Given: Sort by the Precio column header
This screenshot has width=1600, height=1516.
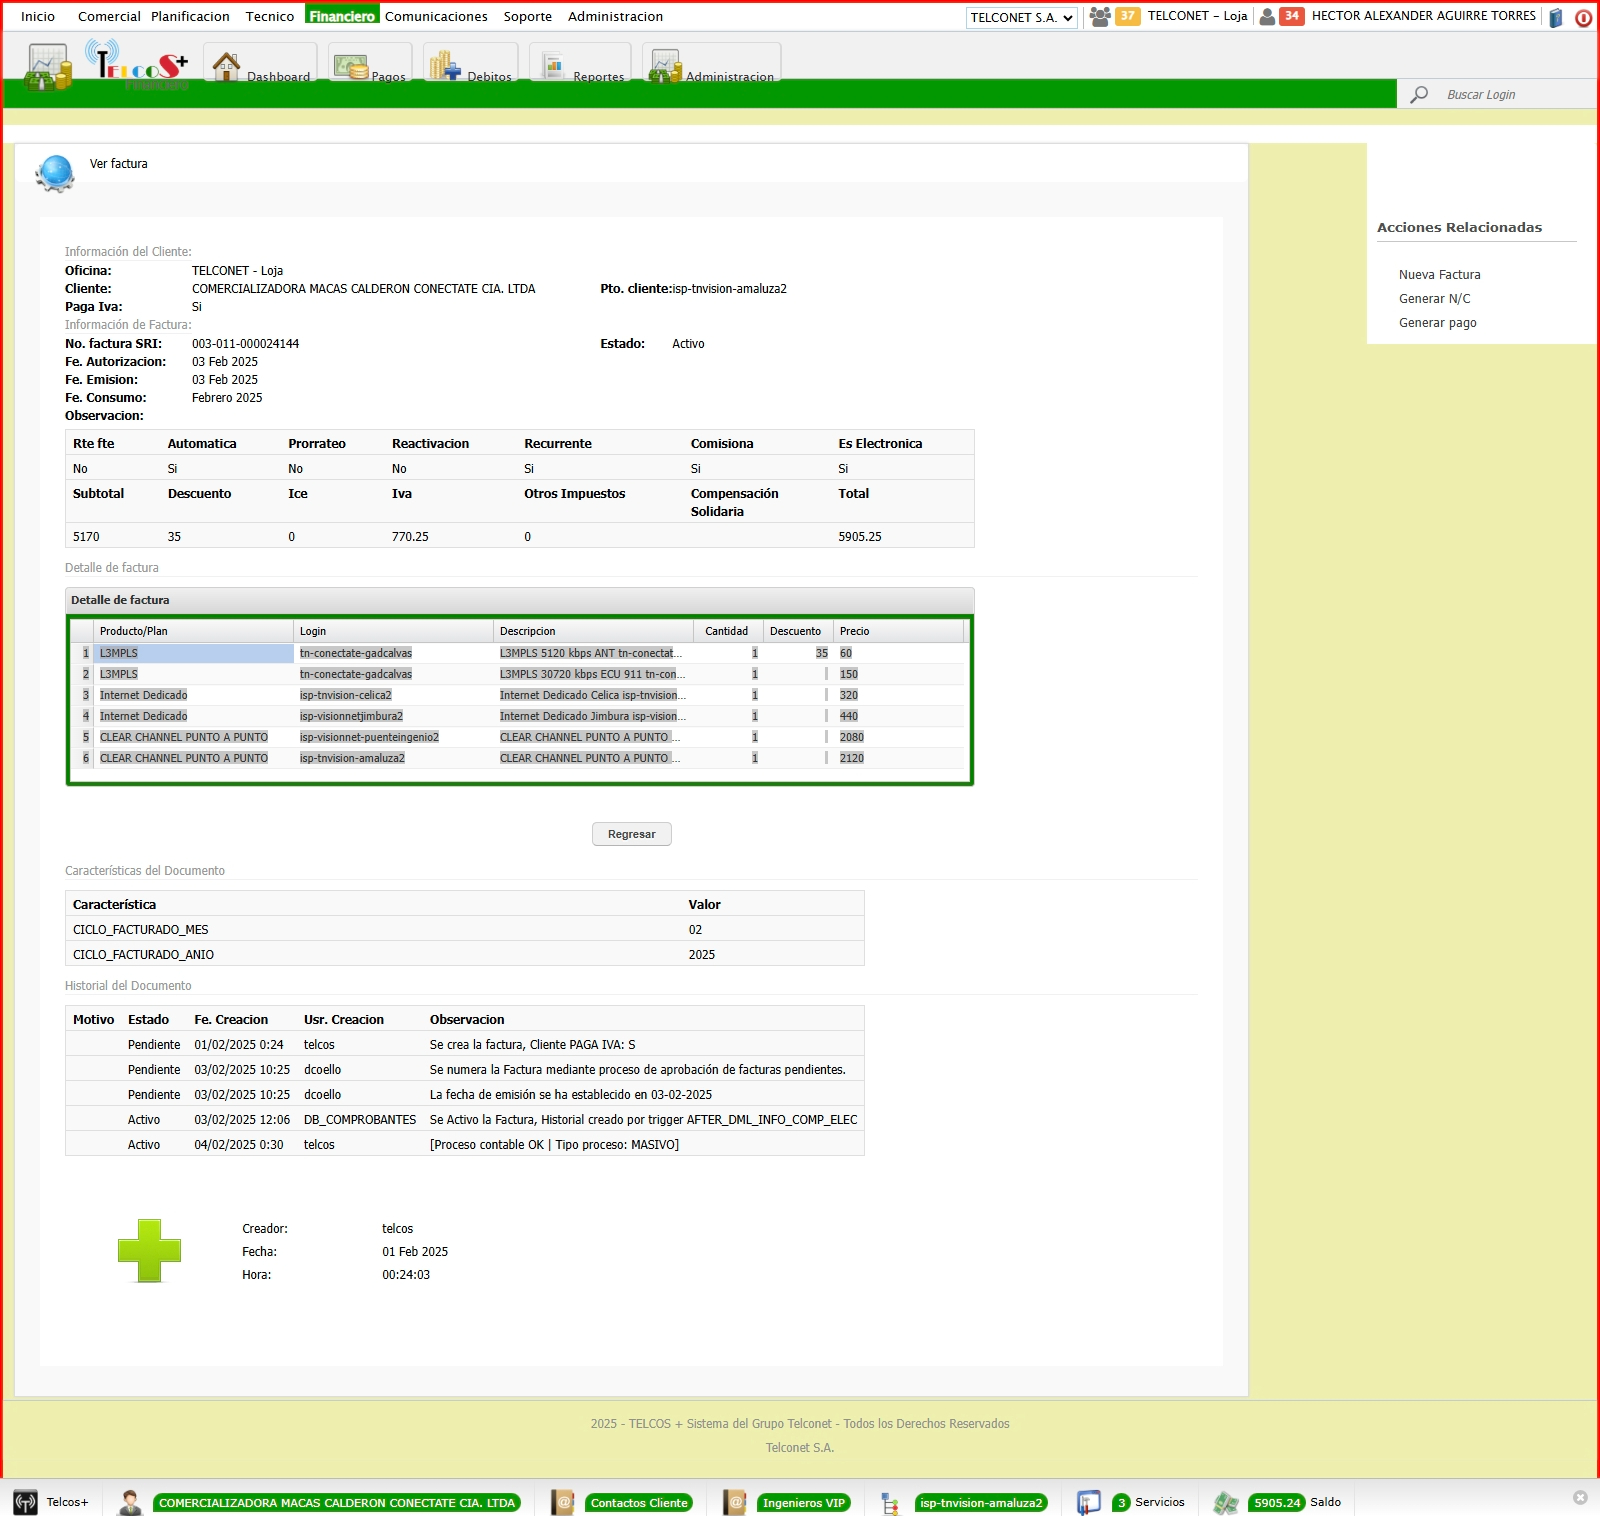Looking at the screenshot, I should (898, 631).
